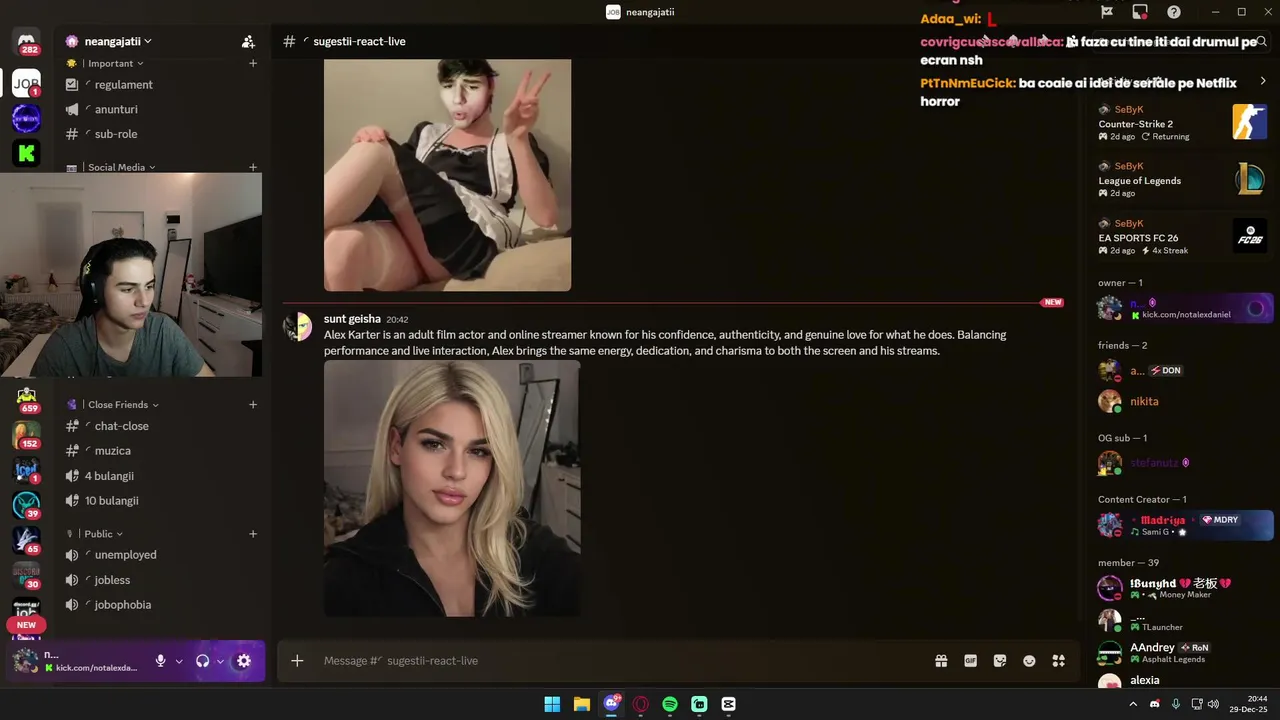Open Discord help question mark icon

tap(1174, 12)
